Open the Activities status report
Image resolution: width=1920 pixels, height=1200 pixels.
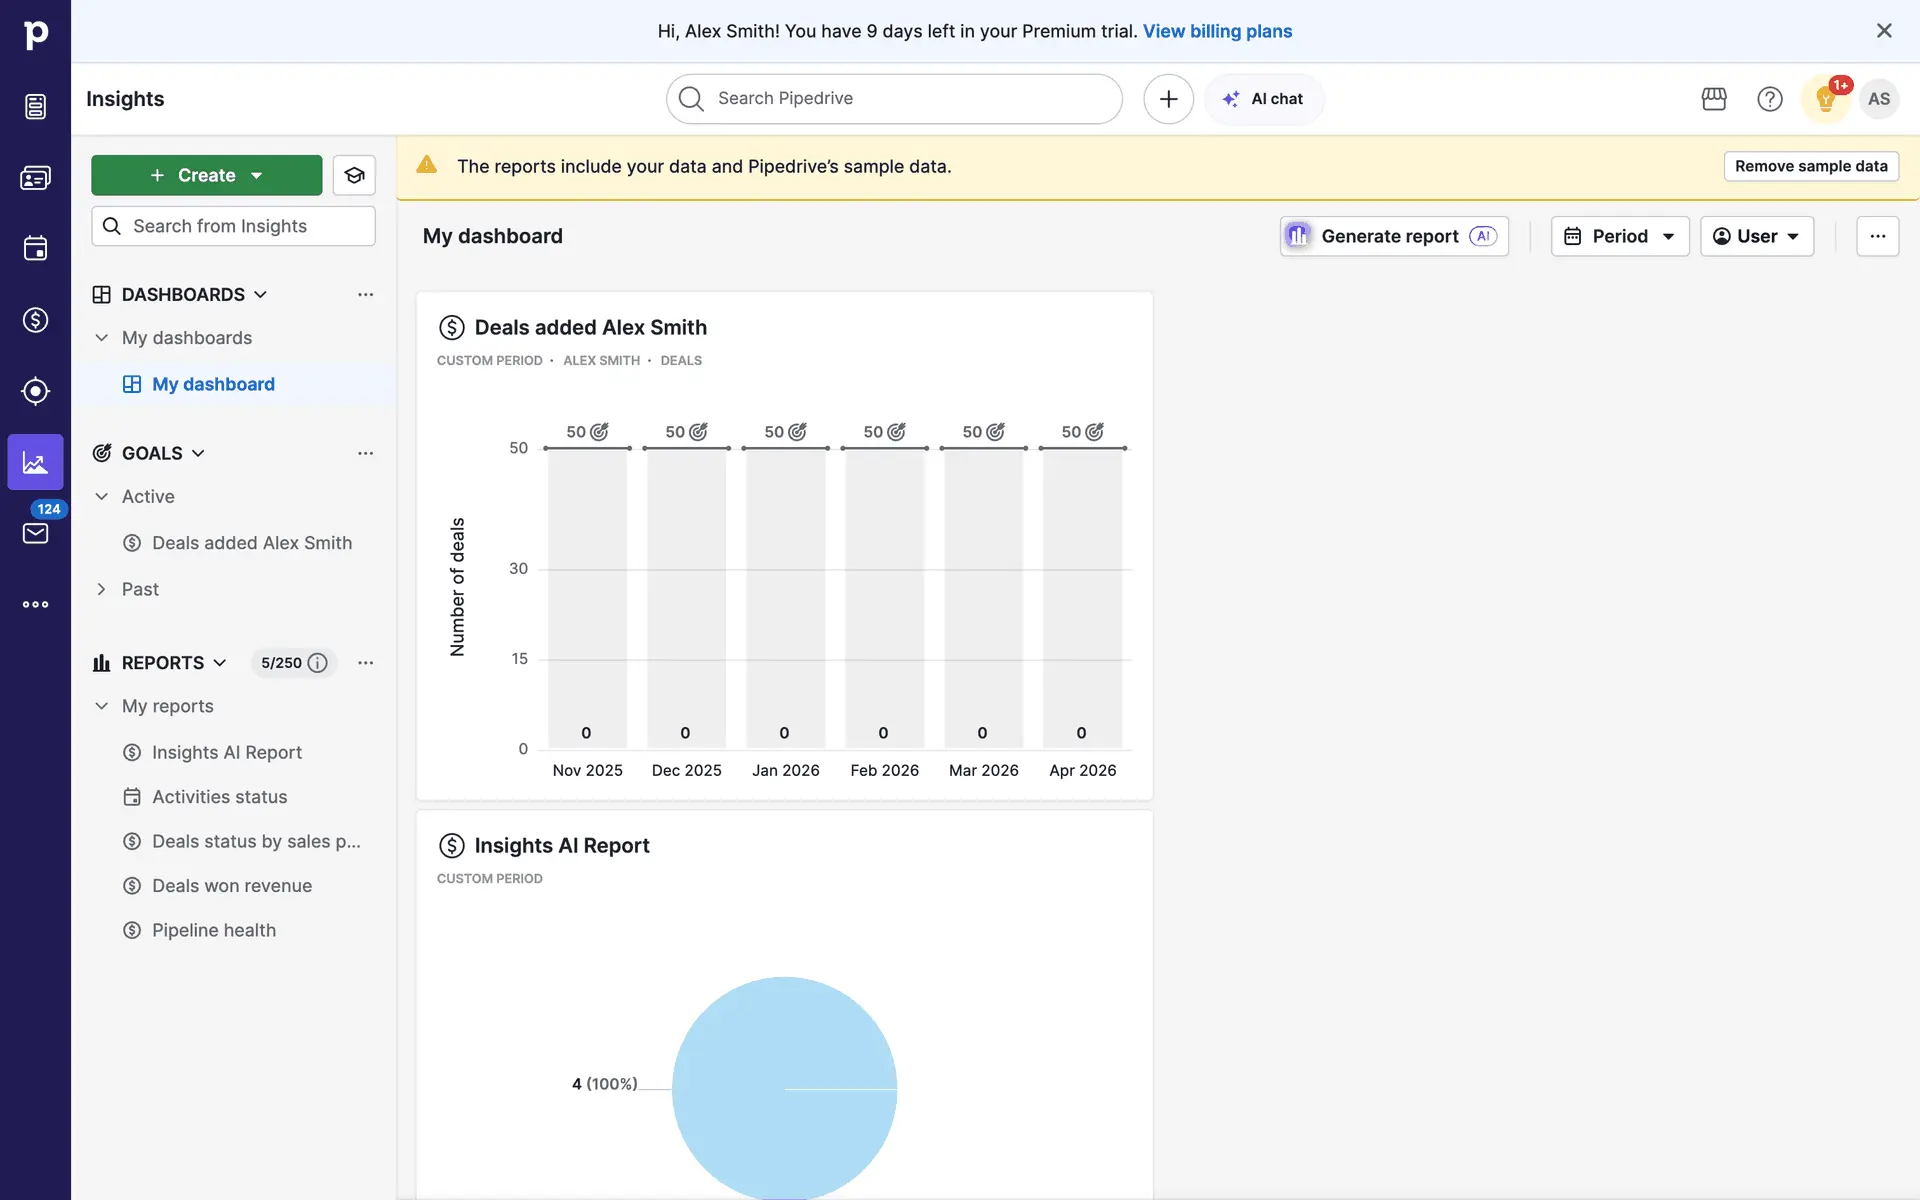tap(219, 797)
